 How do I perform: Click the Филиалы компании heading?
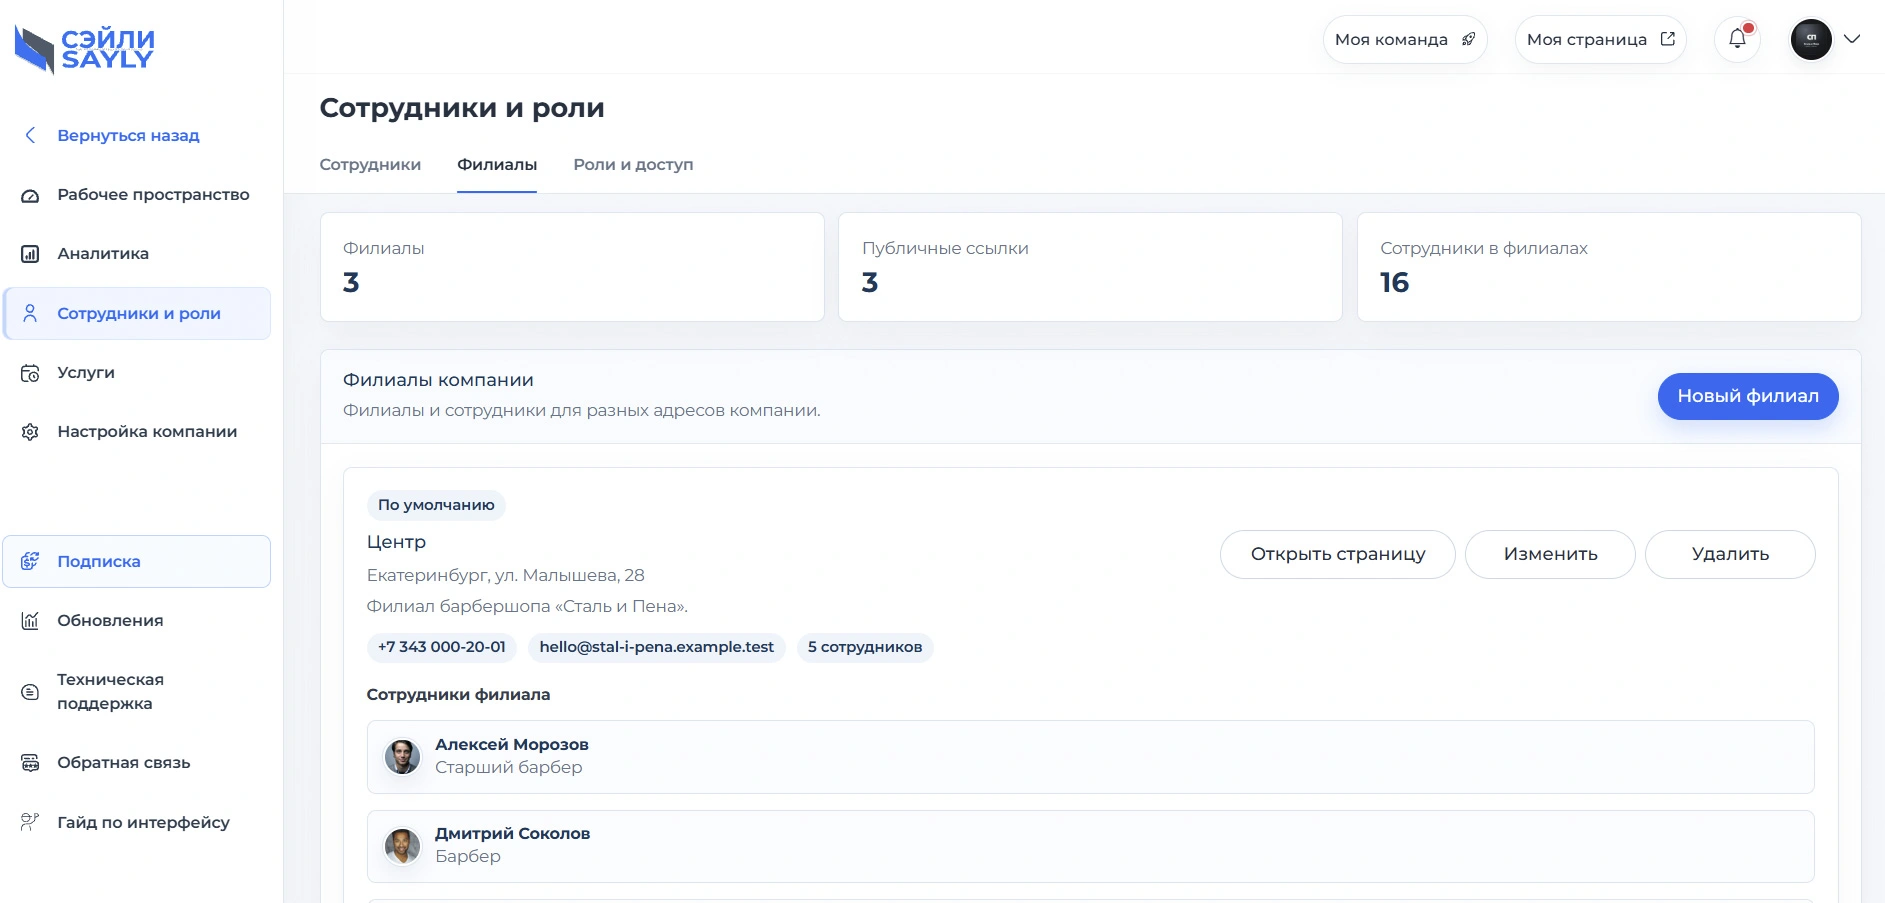coord(438,380)
